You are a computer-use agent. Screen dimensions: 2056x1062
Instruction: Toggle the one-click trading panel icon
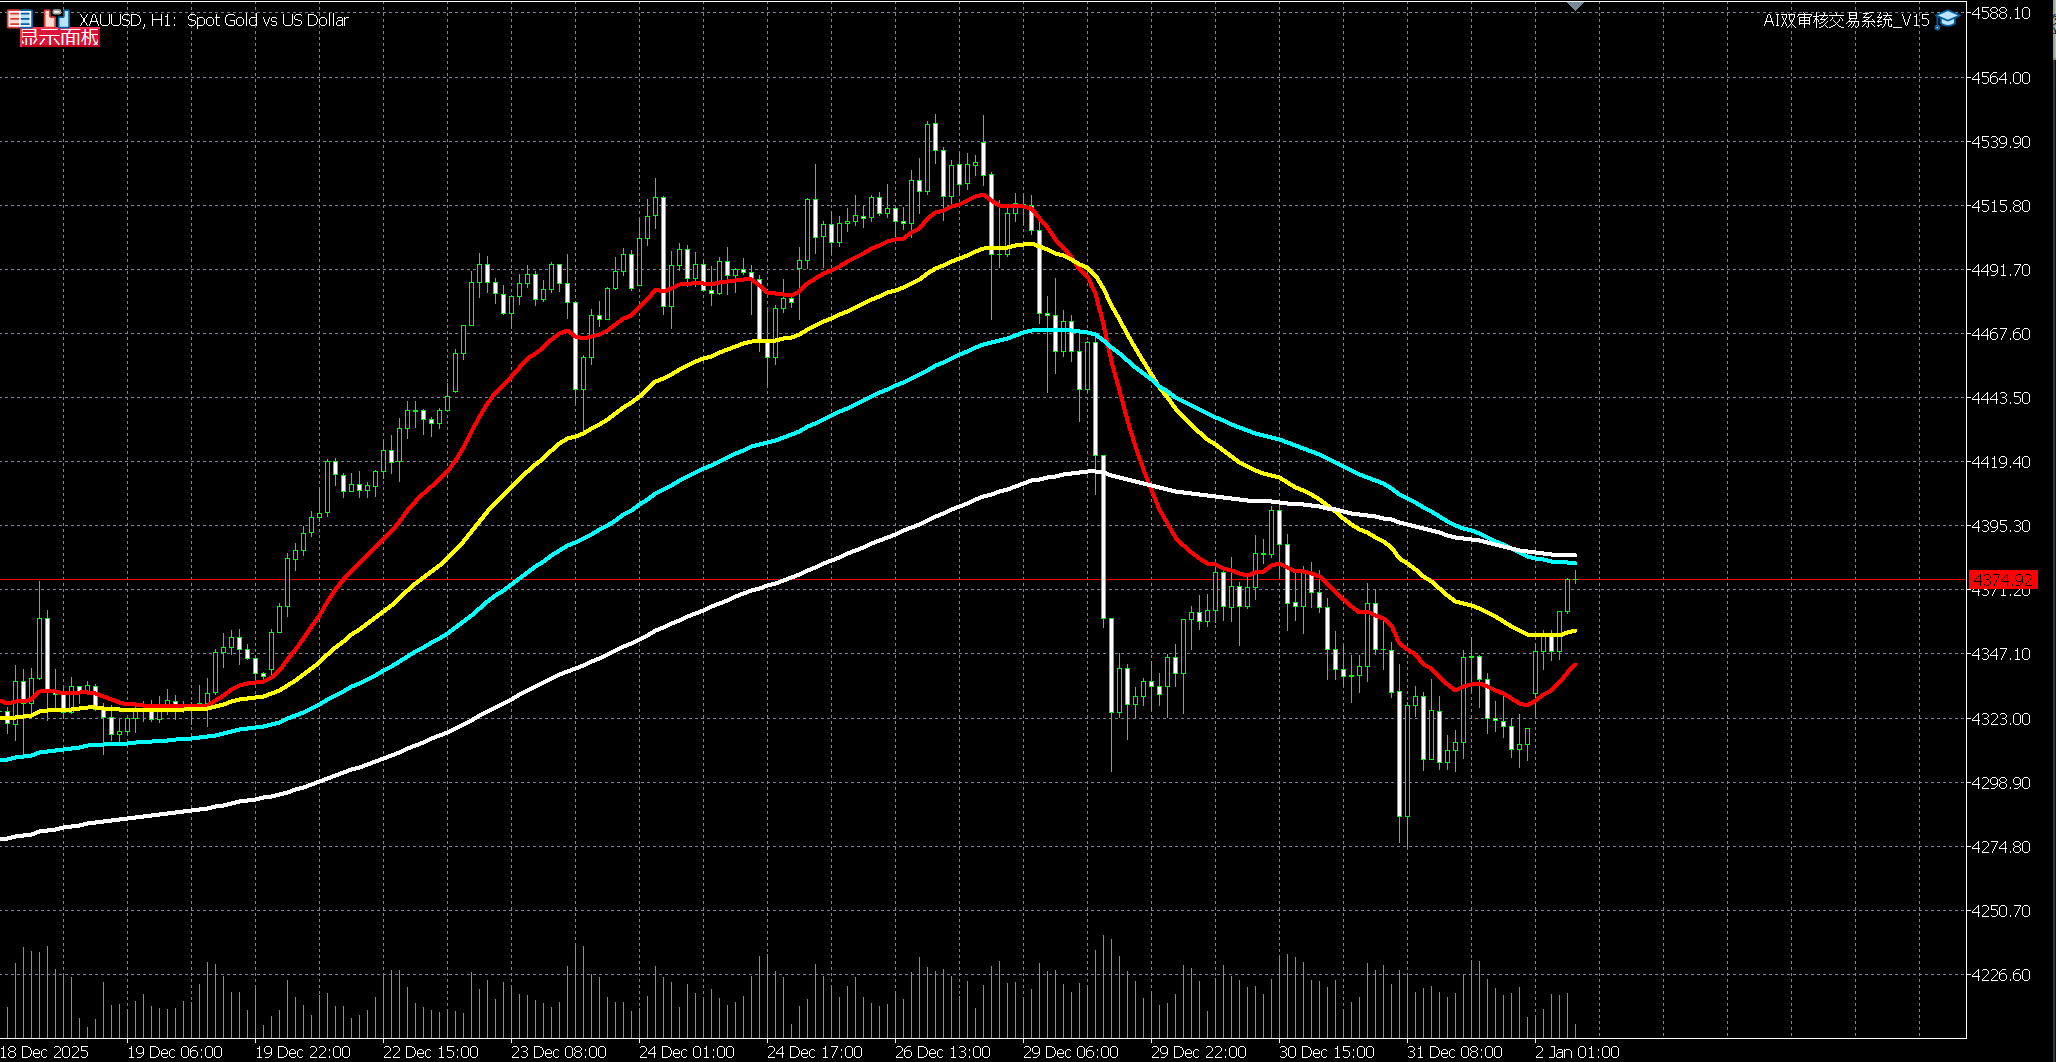click(19, 18)
